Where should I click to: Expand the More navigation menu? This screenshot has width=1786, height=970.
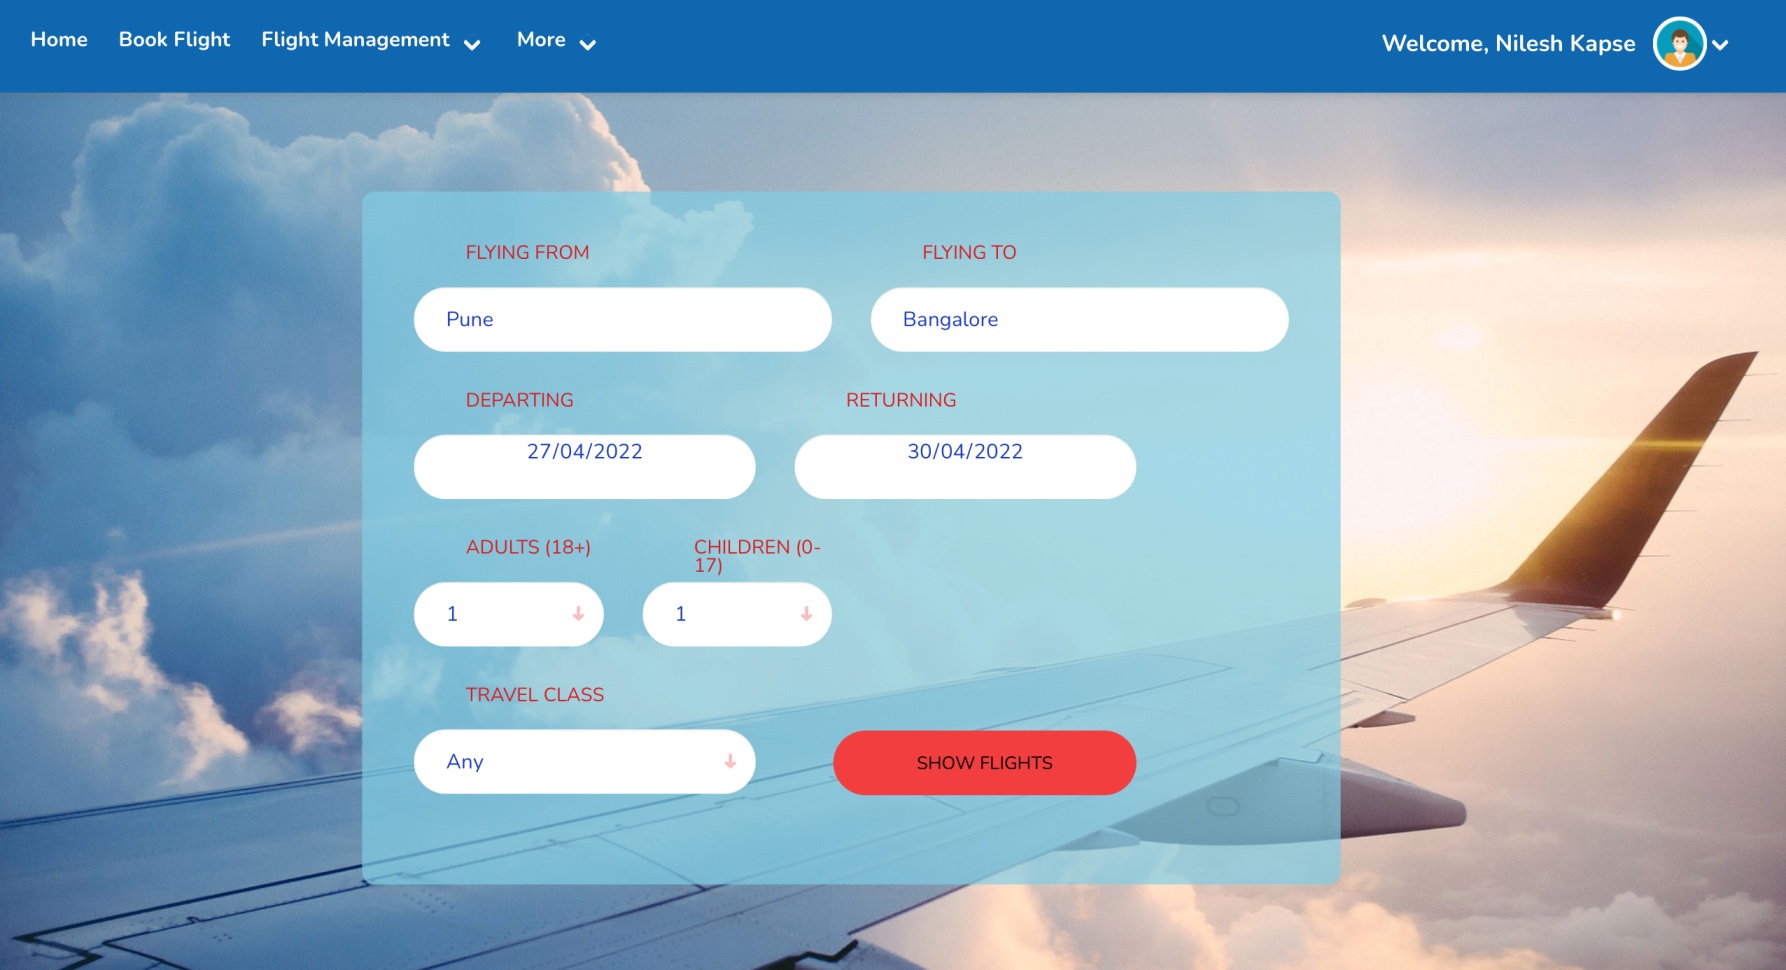pyautogui.click(x=541, y=40)
